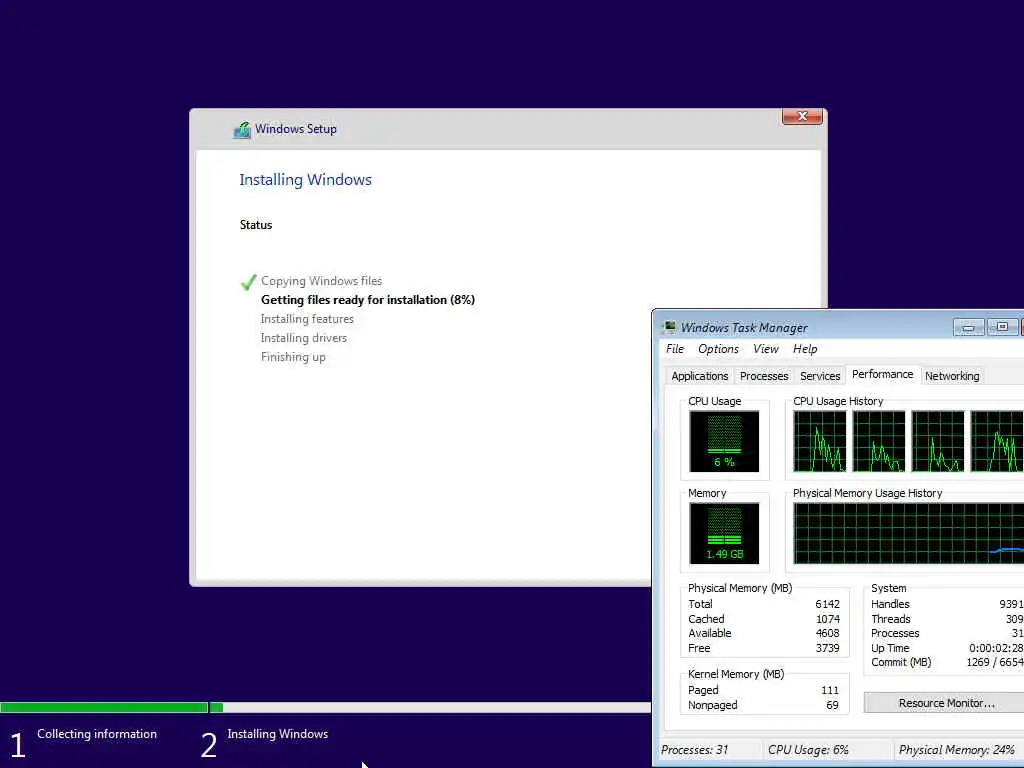This screenshot has height=768, width=1024.
Task: Click 'Getting files ready for installation (8%)' text
Action: click(368, 300)
